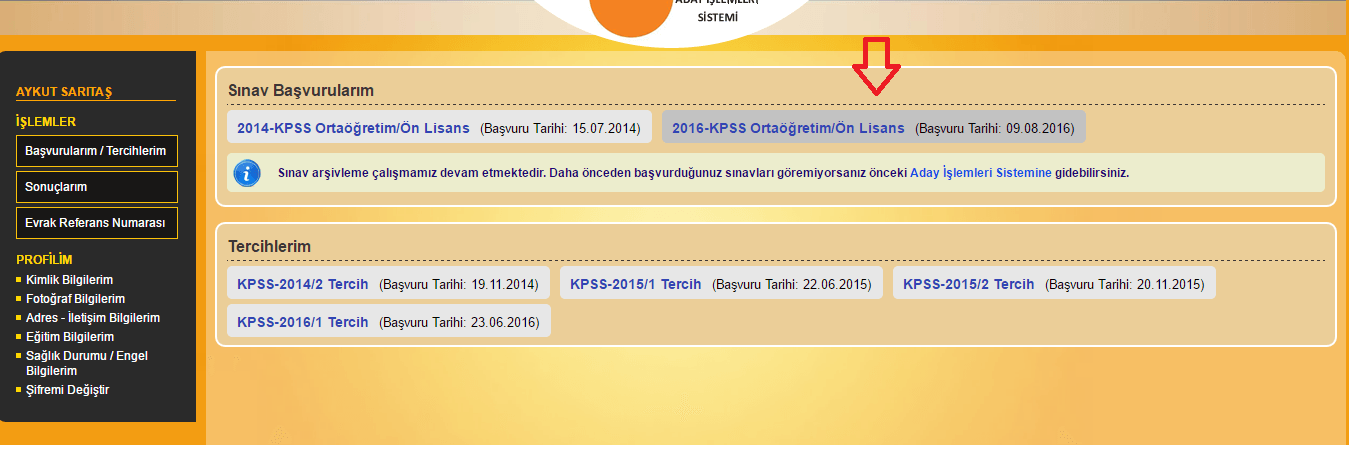The height and width of the screenshot is (460, 1349).
Task: Click the date text 19.11.2014
Action: pyautogui.click(x=503, y=285)
